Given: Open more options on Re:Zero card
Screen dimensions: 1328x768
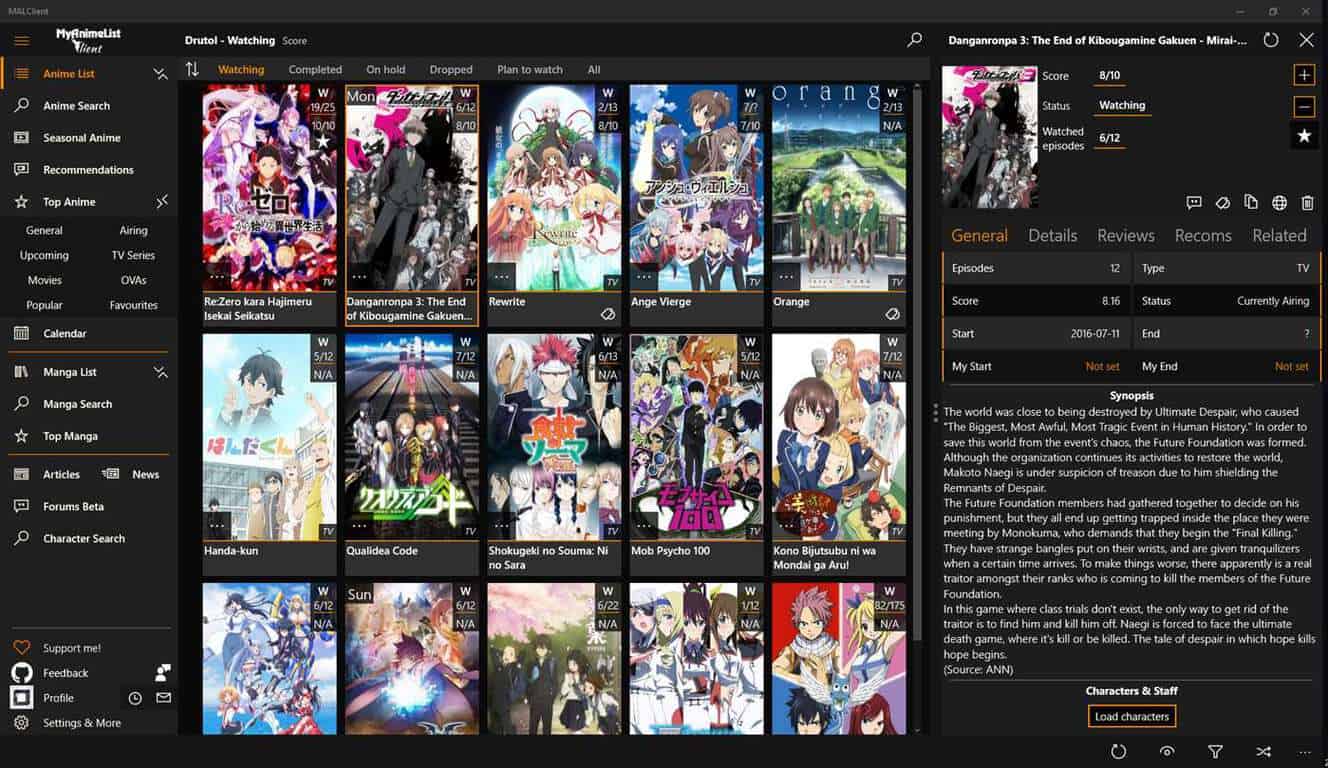Looking at the screenshot, I should [x=218, y=277].
